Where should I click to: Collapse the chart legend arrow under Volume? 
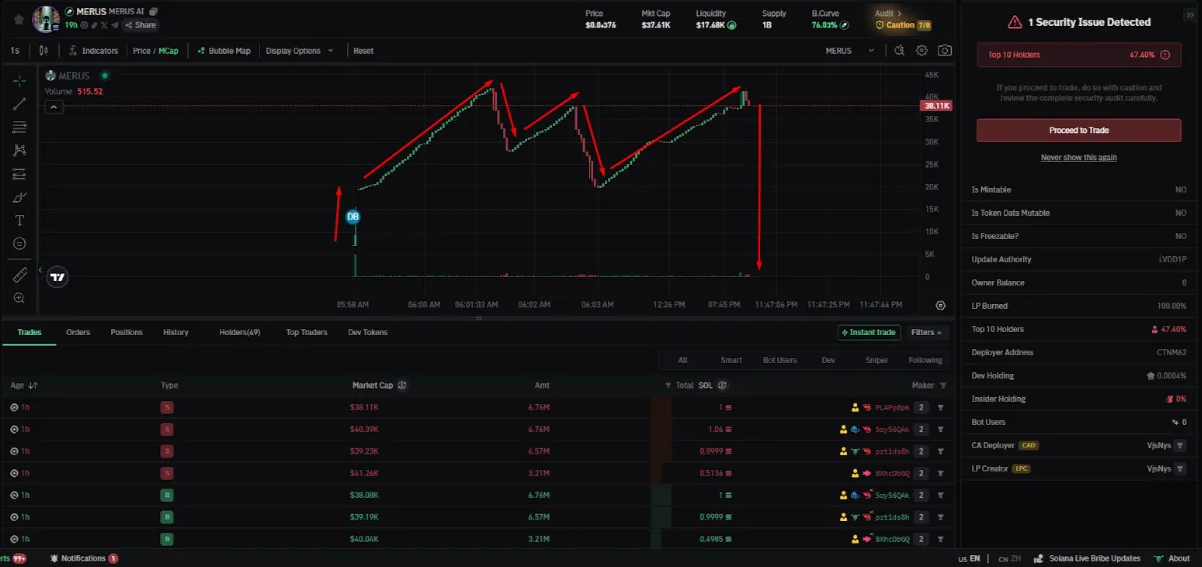point(55,107)
